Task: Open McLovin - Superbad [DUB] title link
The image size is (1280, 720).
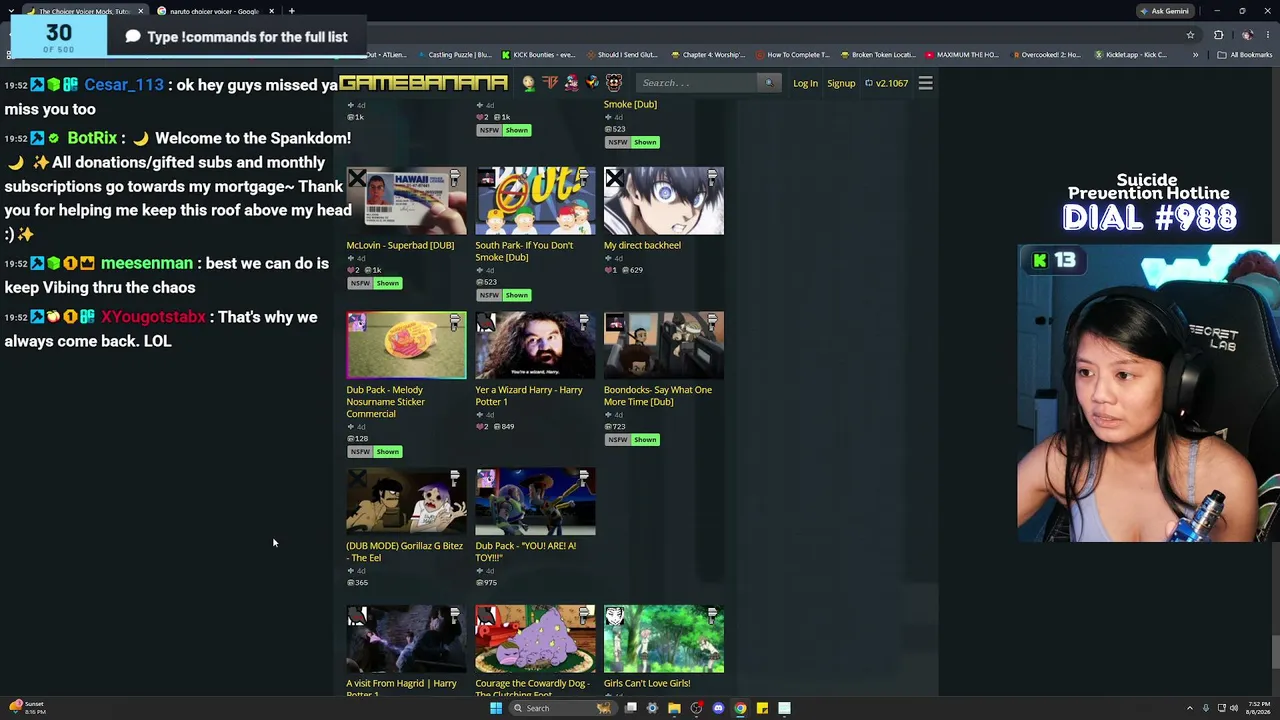Action: pos(400,245)
